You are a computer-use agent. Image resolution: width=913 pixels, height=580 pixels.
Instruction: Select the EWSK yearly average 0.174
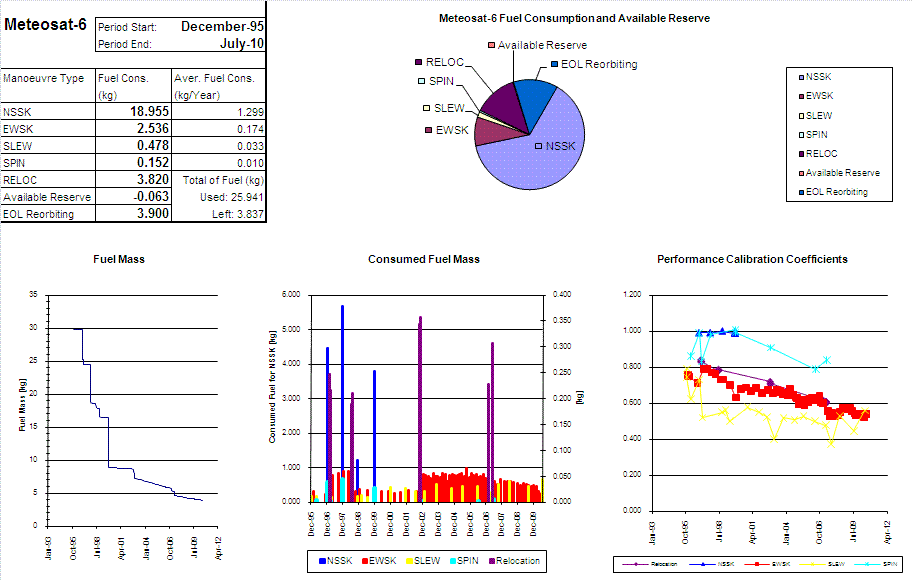coord(250,129)
